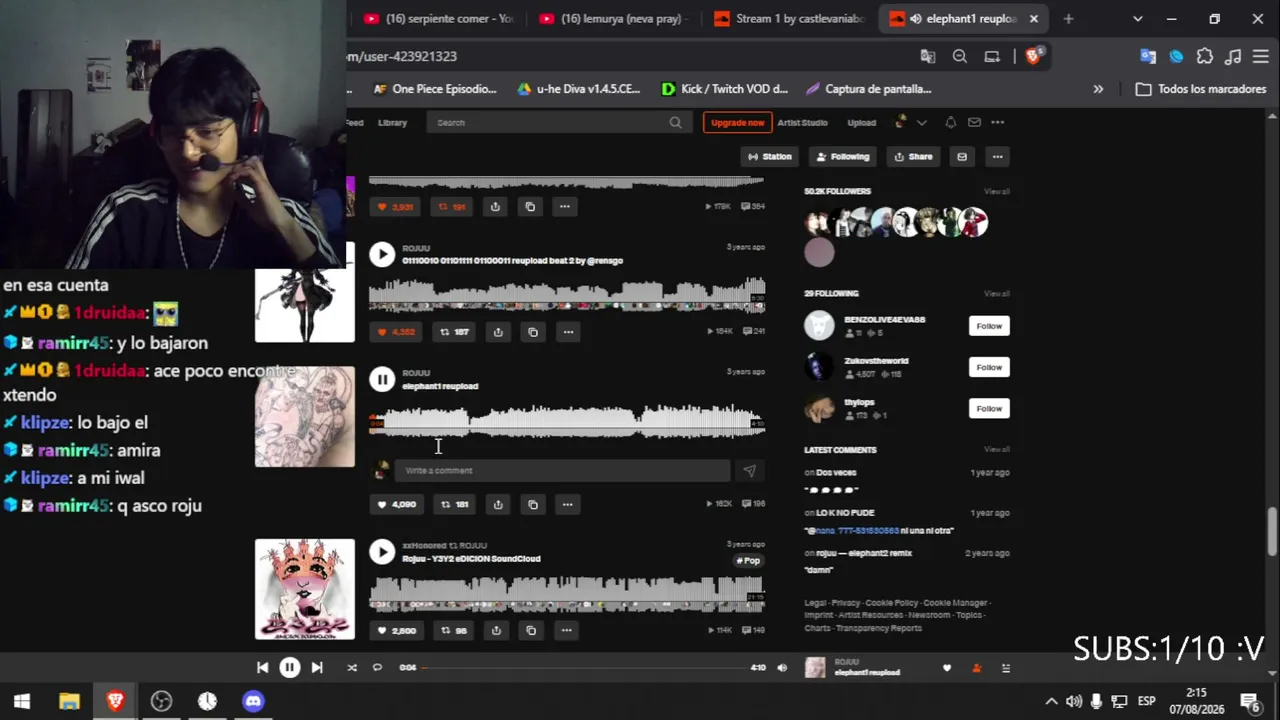Screen dimensions: 1280x720
Task: Click the Write a comment field
Action: pyautogui.click(x=562, y=470)
